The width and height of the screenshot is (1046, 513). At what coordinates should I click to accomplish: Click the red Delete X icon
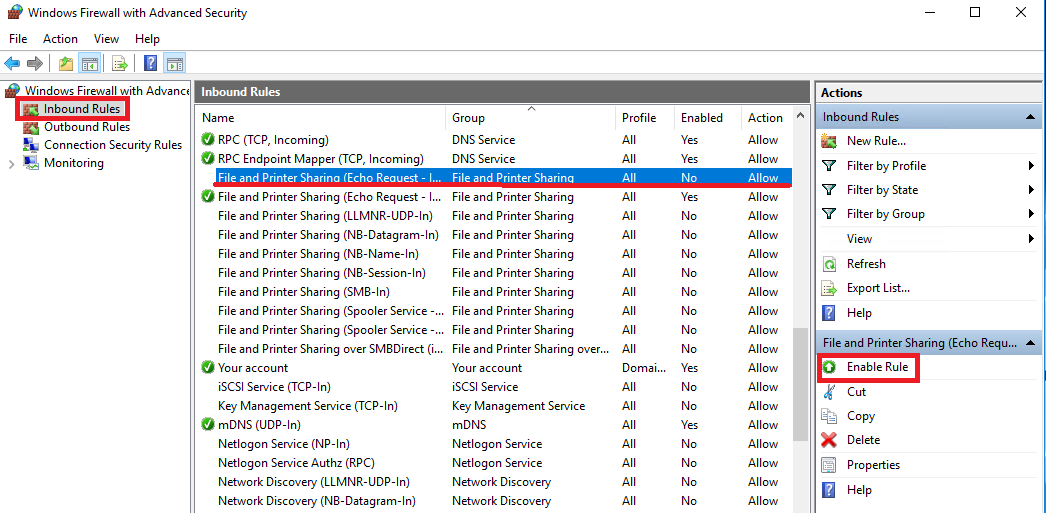[829, 440]
